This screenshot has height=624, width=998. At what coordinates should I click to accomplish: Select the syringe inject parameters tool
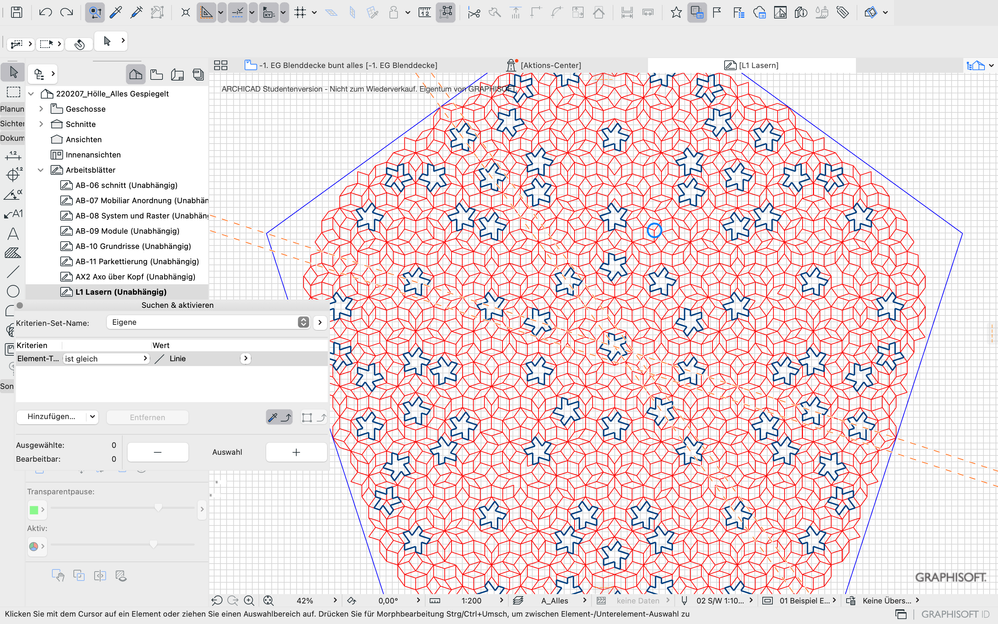[137, 12]
